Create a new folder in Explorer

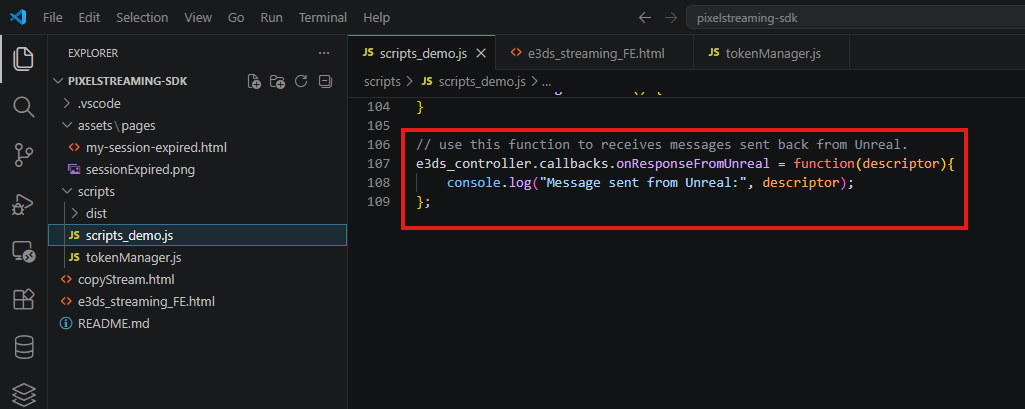click(x=278, y=82)
